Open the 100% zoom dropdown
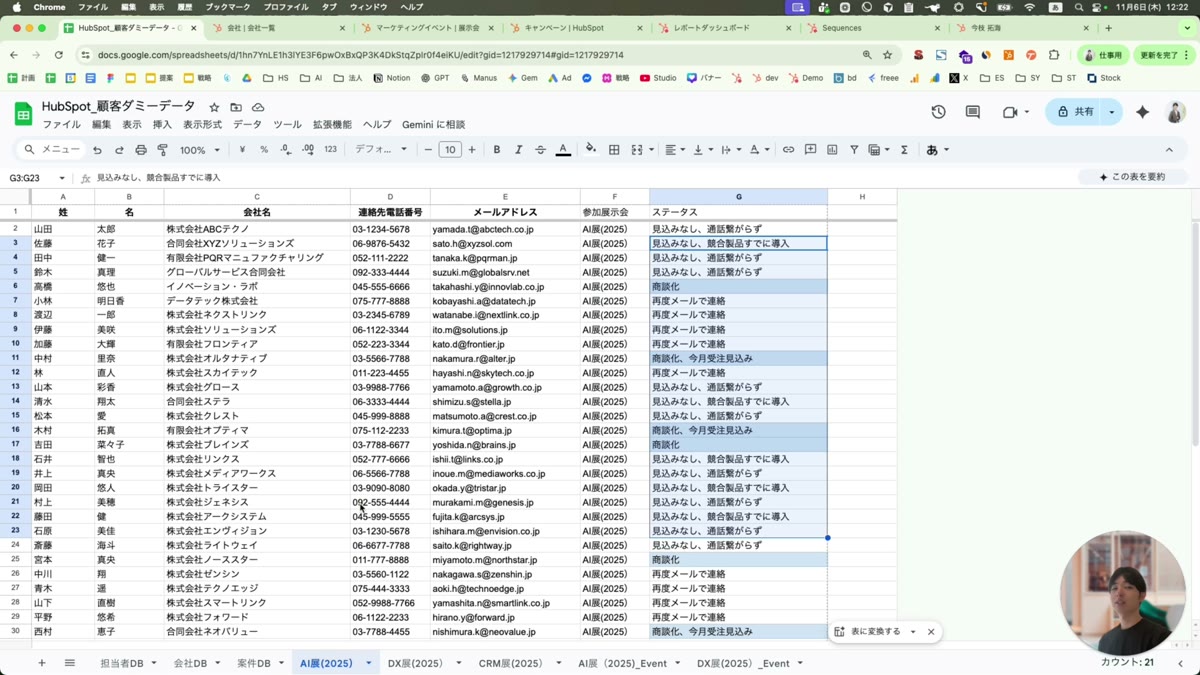Viewport: 1200px width, 675px height. click(x=200, y=150)
